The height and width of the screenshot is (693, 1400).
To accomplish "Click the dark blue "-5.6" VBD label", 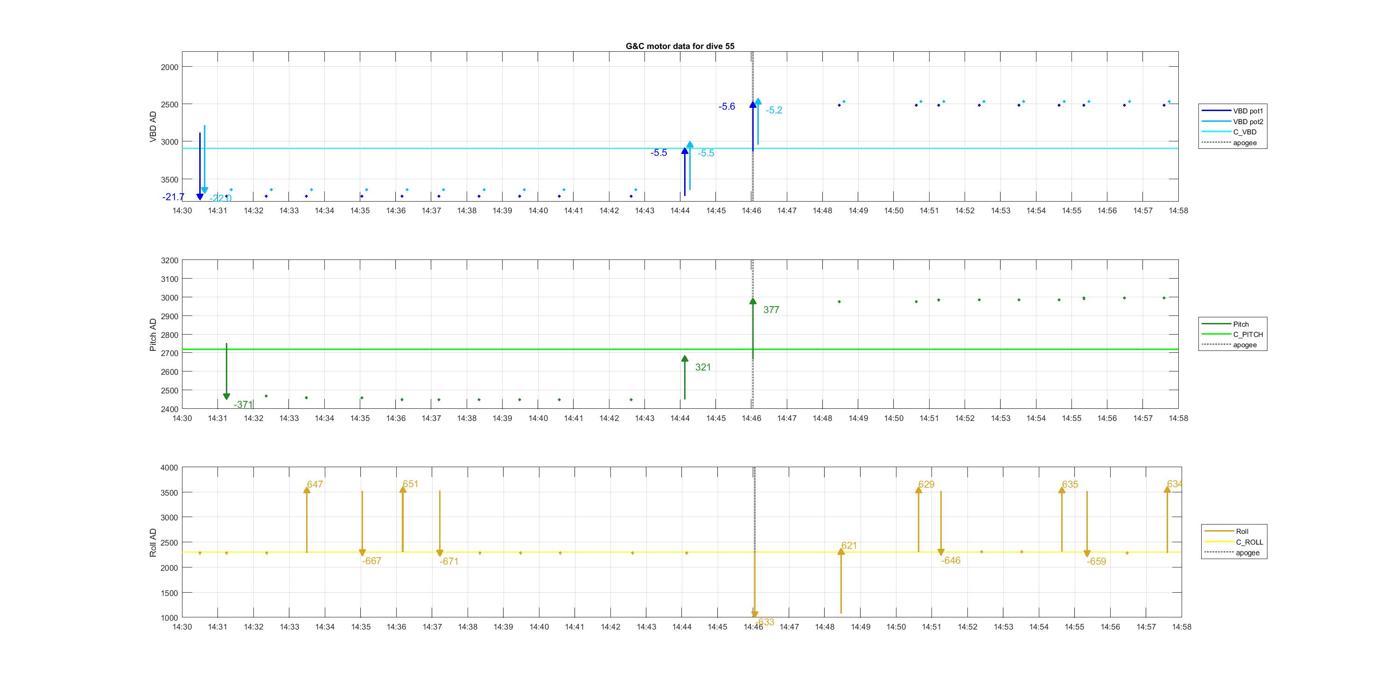I will [x=727, y=106].
